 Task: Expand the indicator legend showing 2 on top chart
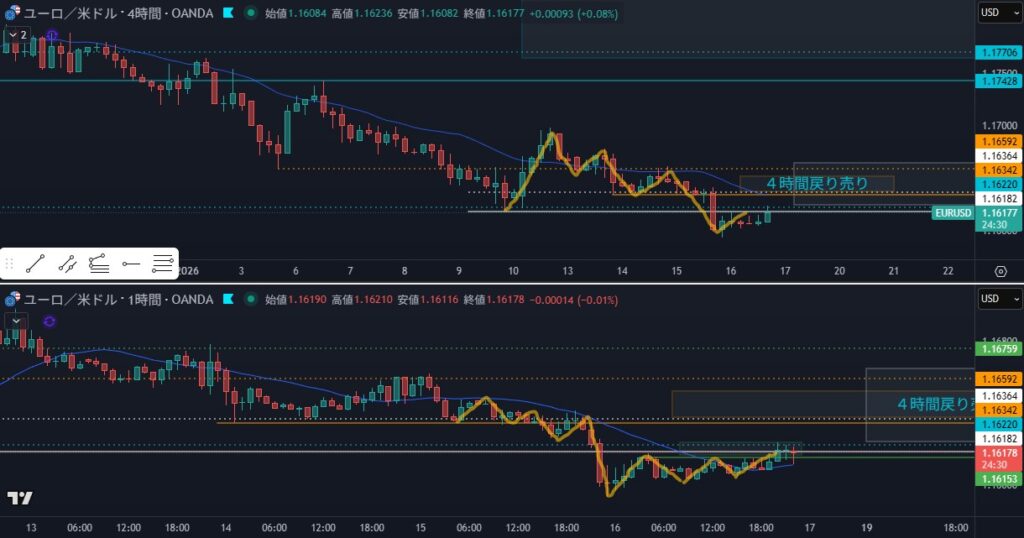16,34
